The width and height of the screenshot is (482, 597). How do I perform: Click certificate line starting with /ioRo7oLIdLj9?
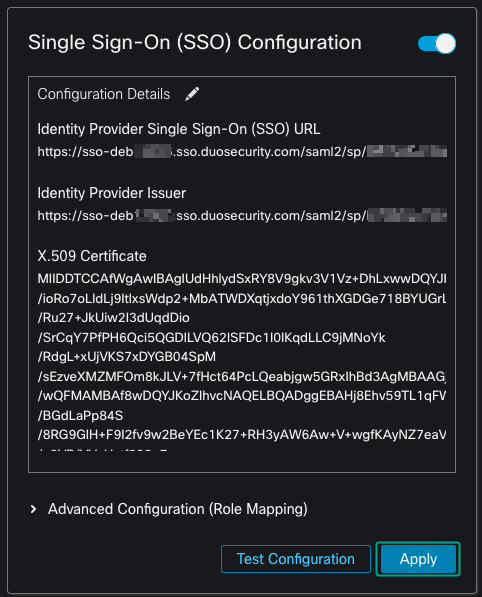point(242,298)
